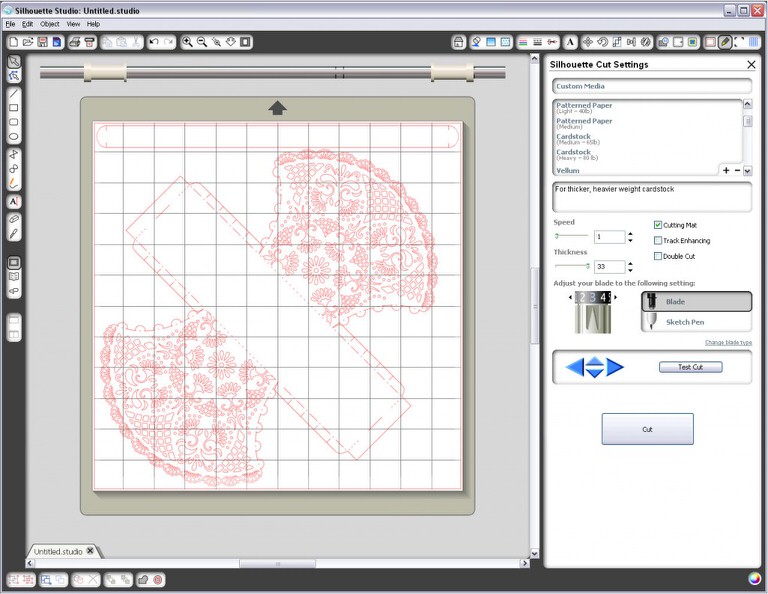Open the Text Style window (A icon)
Screen dimensions: 768x594
coord(570,43)
